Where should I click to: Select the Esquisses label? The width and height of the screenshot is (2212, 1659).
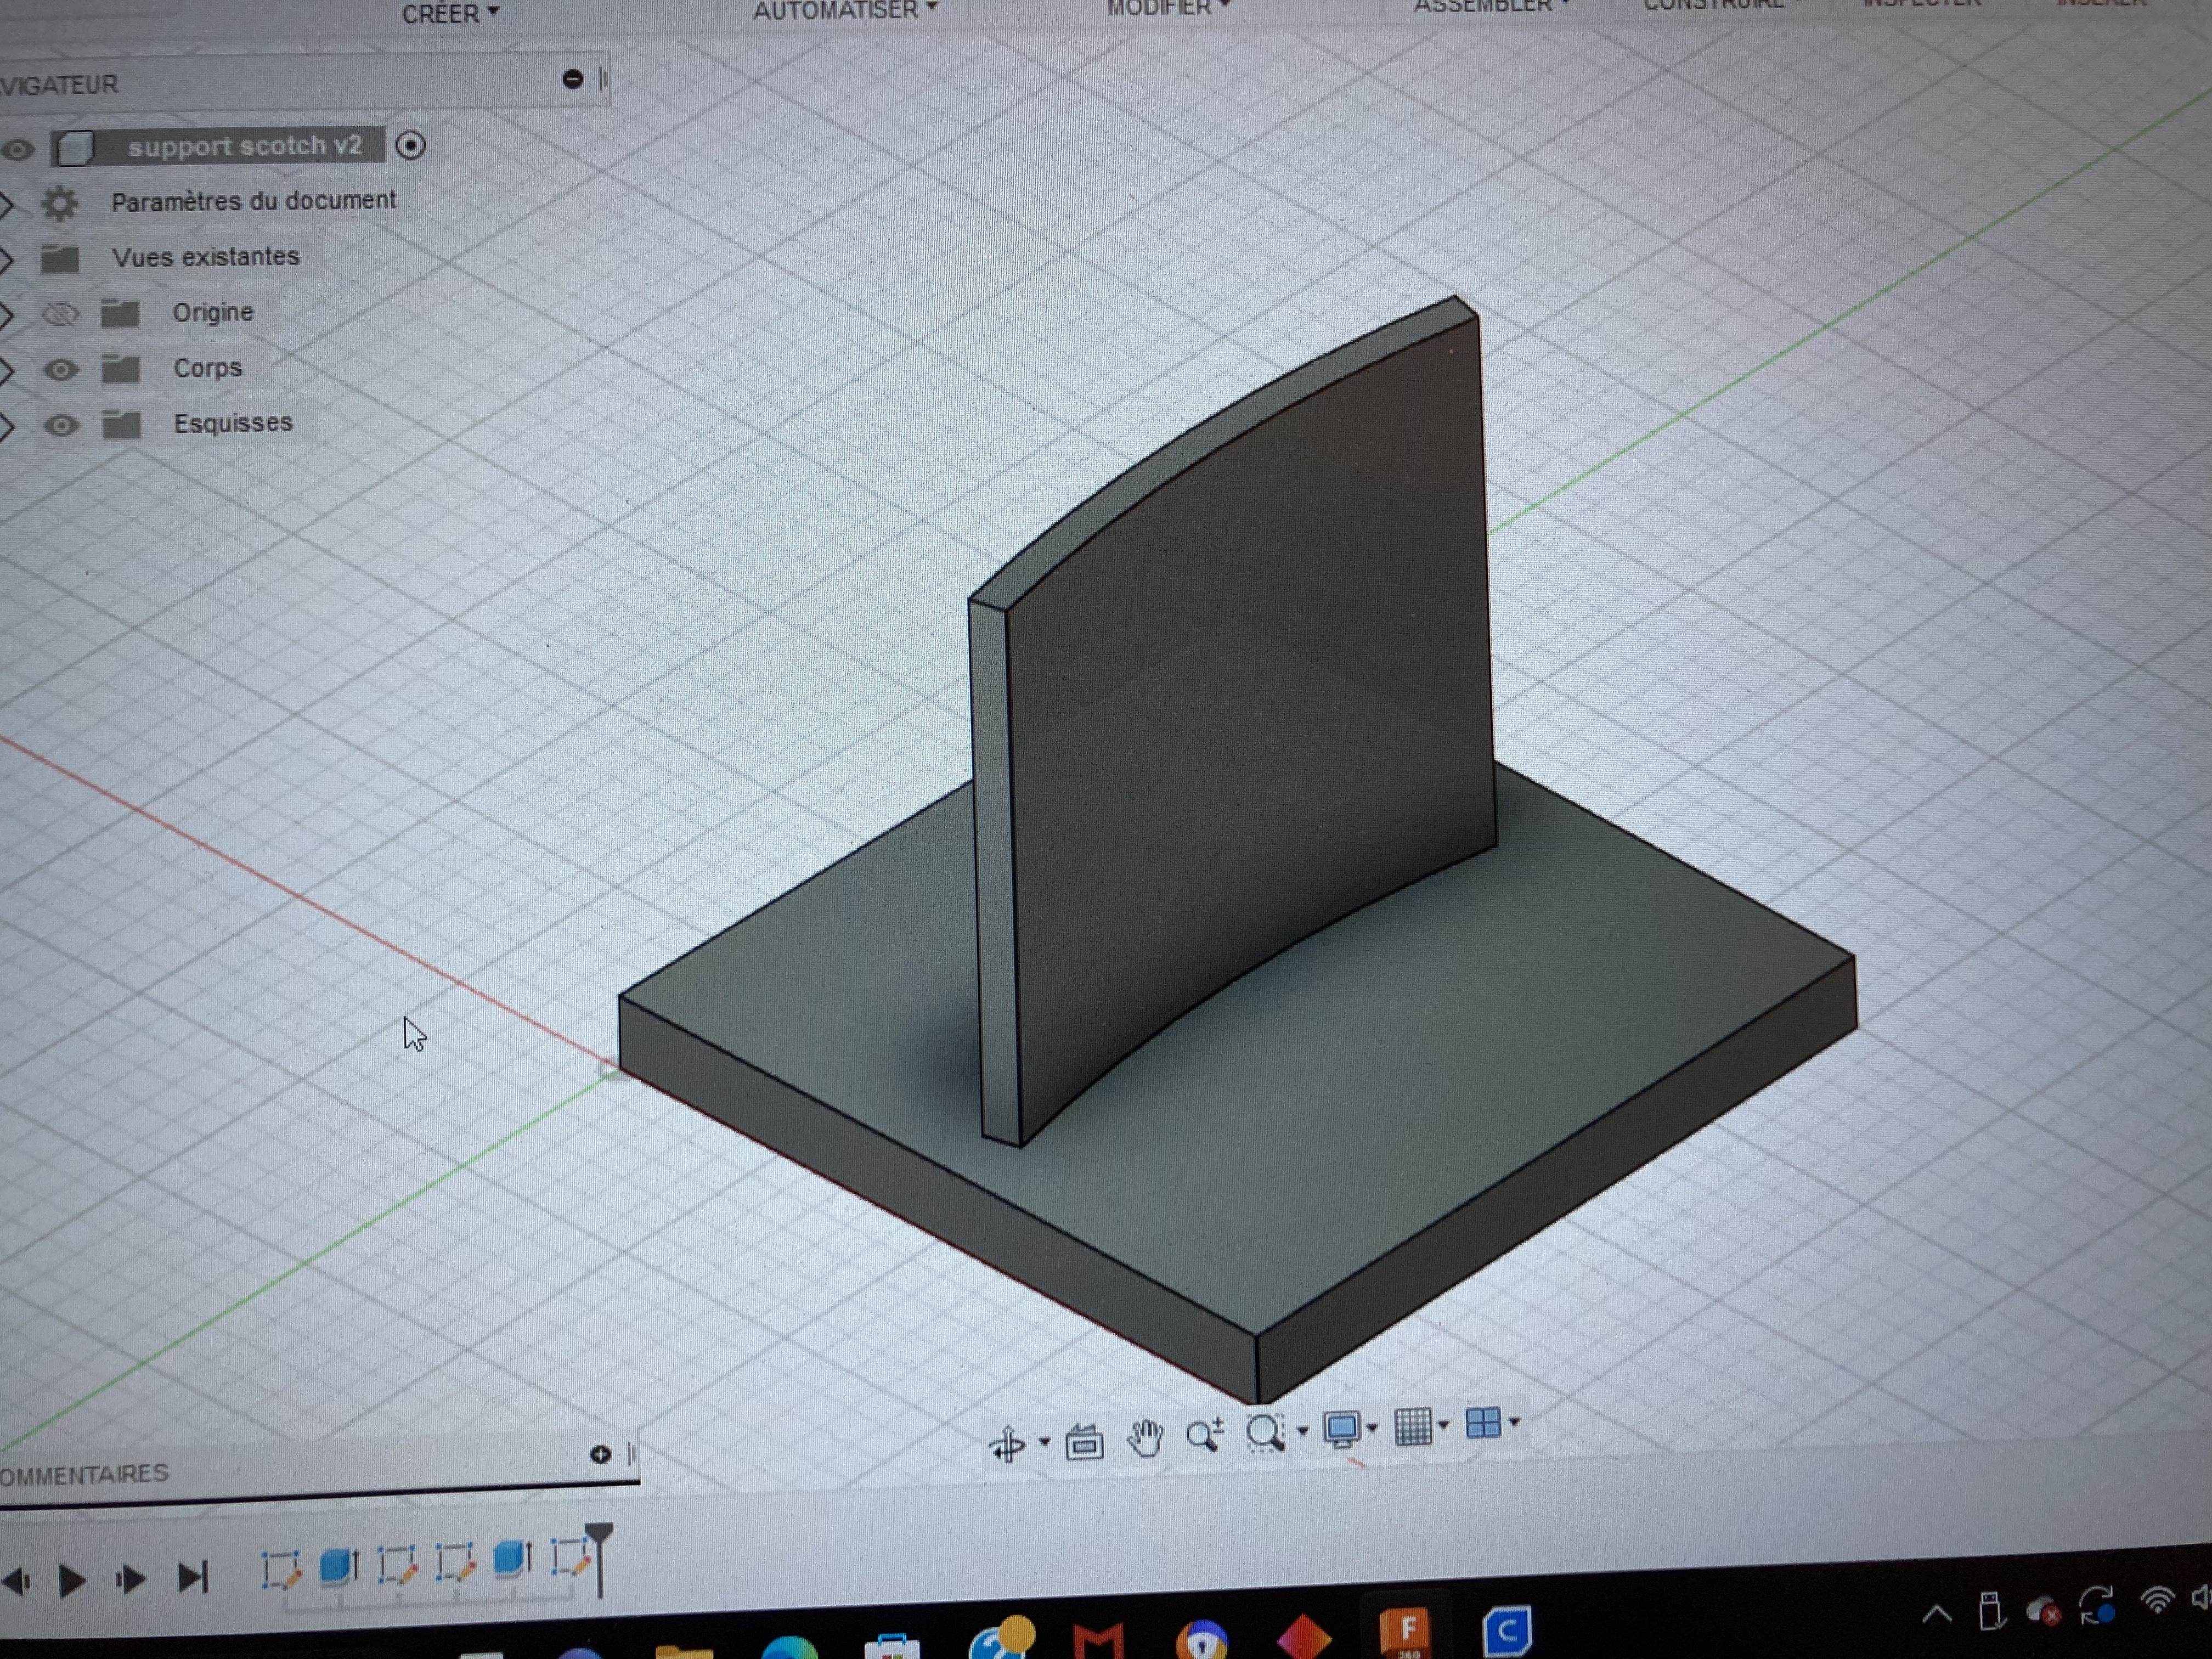pos(233,424)
